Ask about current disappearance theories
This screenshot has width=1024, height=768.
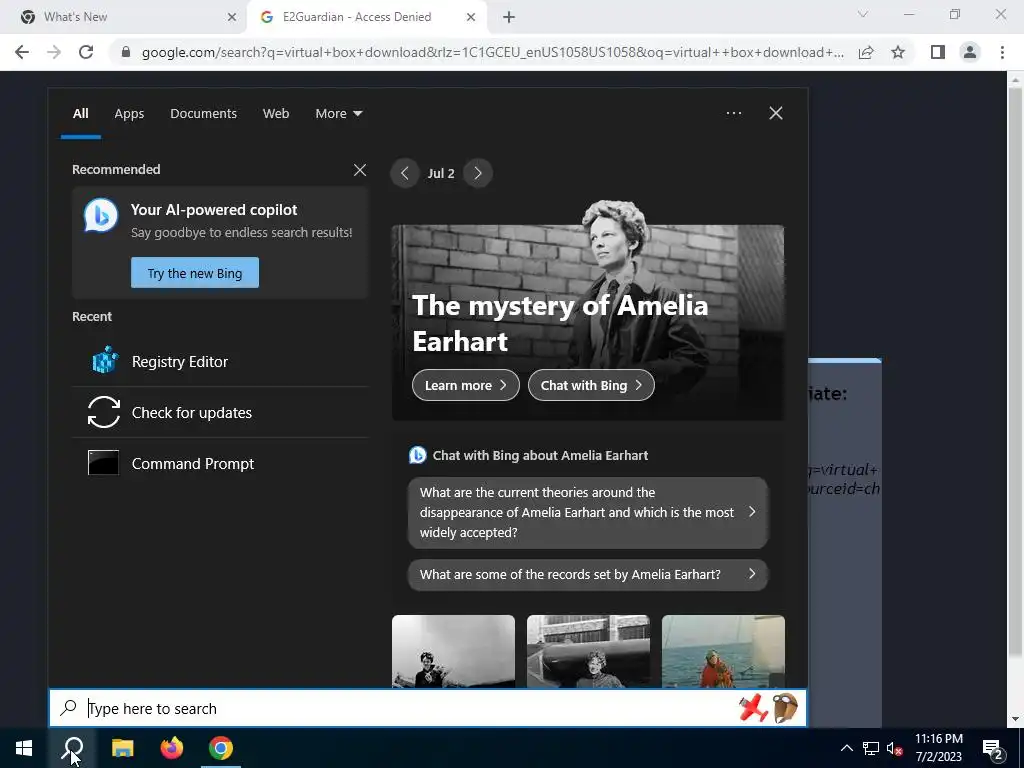click(588, 513)
